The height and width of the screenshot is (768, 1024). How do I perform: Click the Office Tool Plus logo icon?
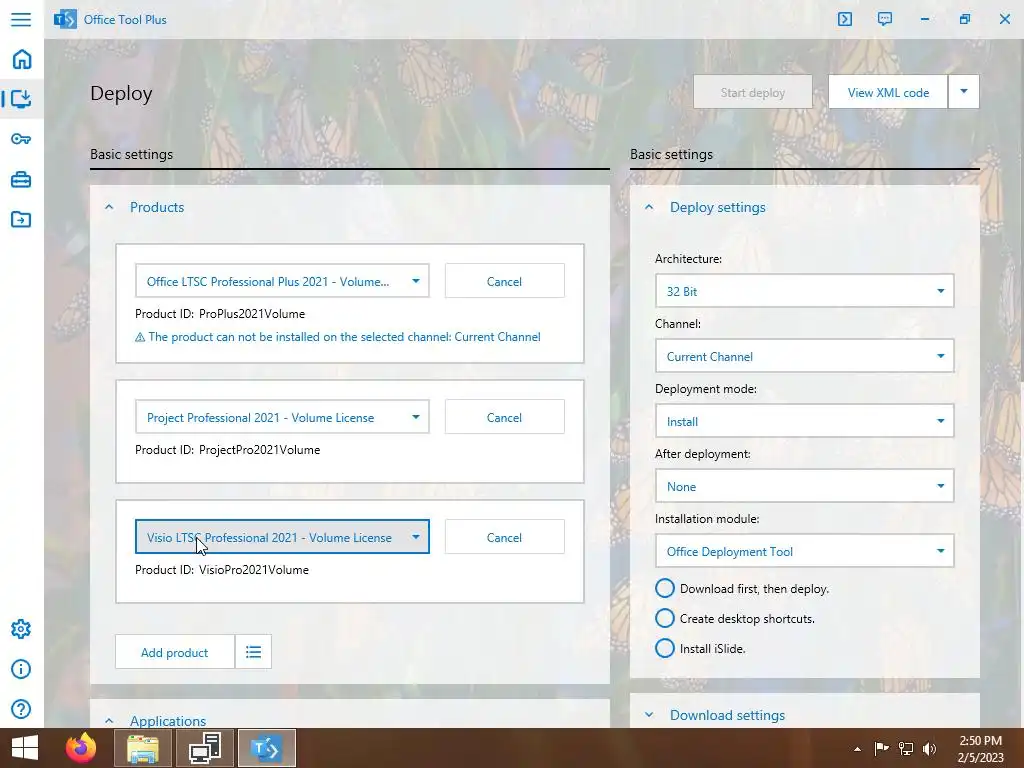pyautogui.click(x=65, y=19)
